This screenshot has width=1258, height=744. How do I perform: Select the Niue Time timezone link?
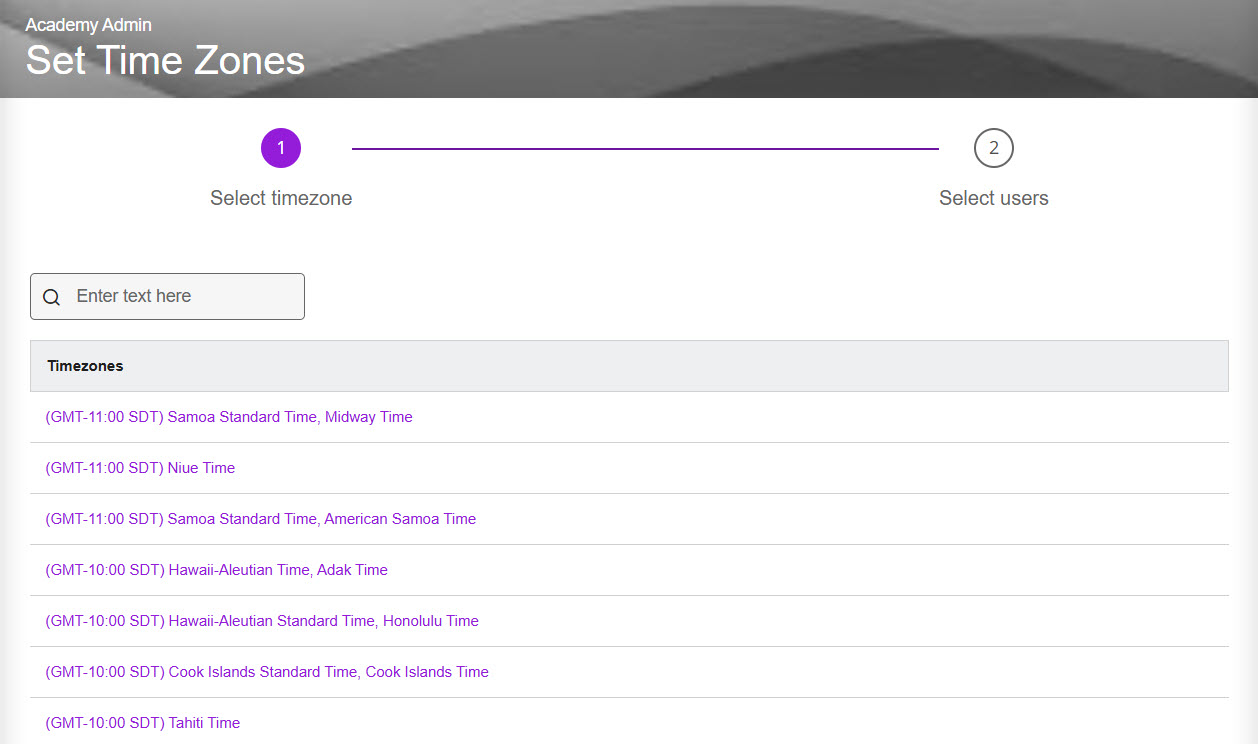pos(140,468)
